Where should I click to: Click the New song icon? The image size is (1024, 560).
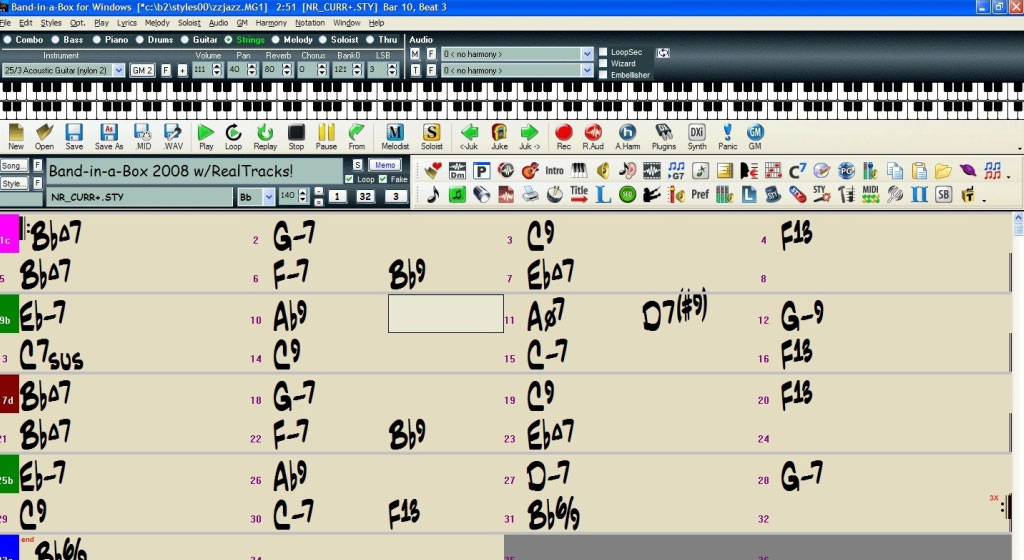16,136
